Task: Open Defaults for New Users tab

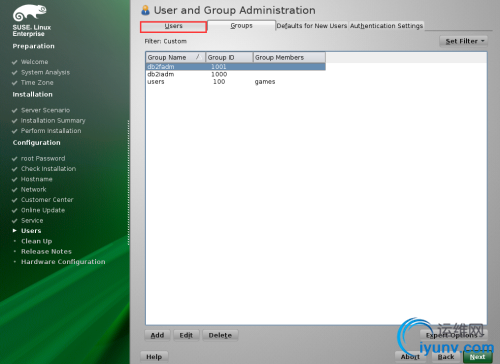Action: coord(312,26)
